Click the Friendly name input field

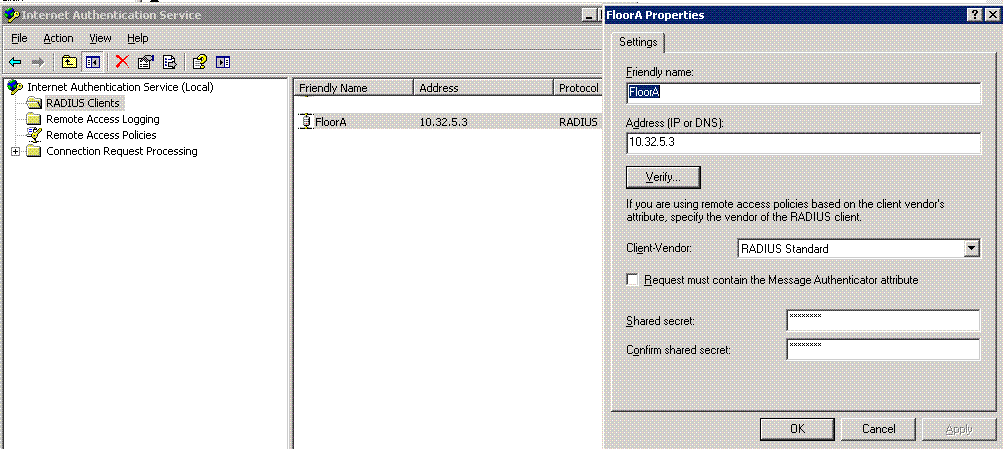point(803,93)
